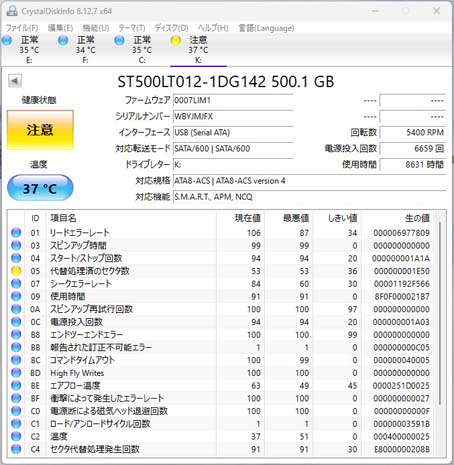Image resolution: width=454 pixels, height=465 pixels.
Task: Open the ヘルプ(H) menu
Action: 213,28
